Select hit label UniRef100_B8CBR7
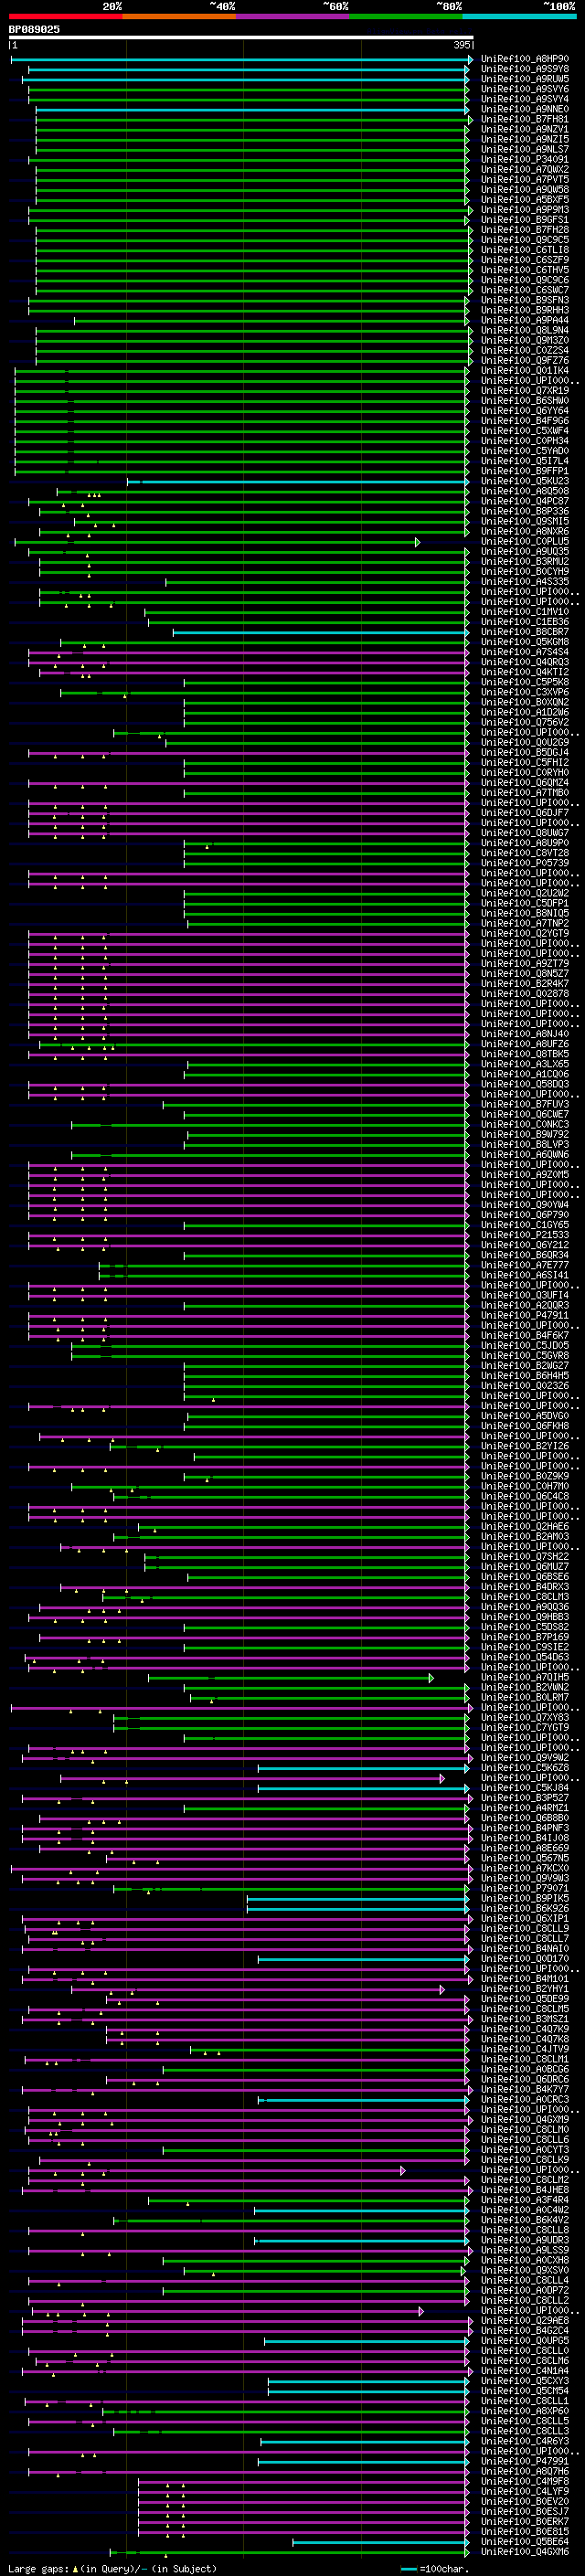Screen dimensions: 585x2576 click(x=525, y=632)
